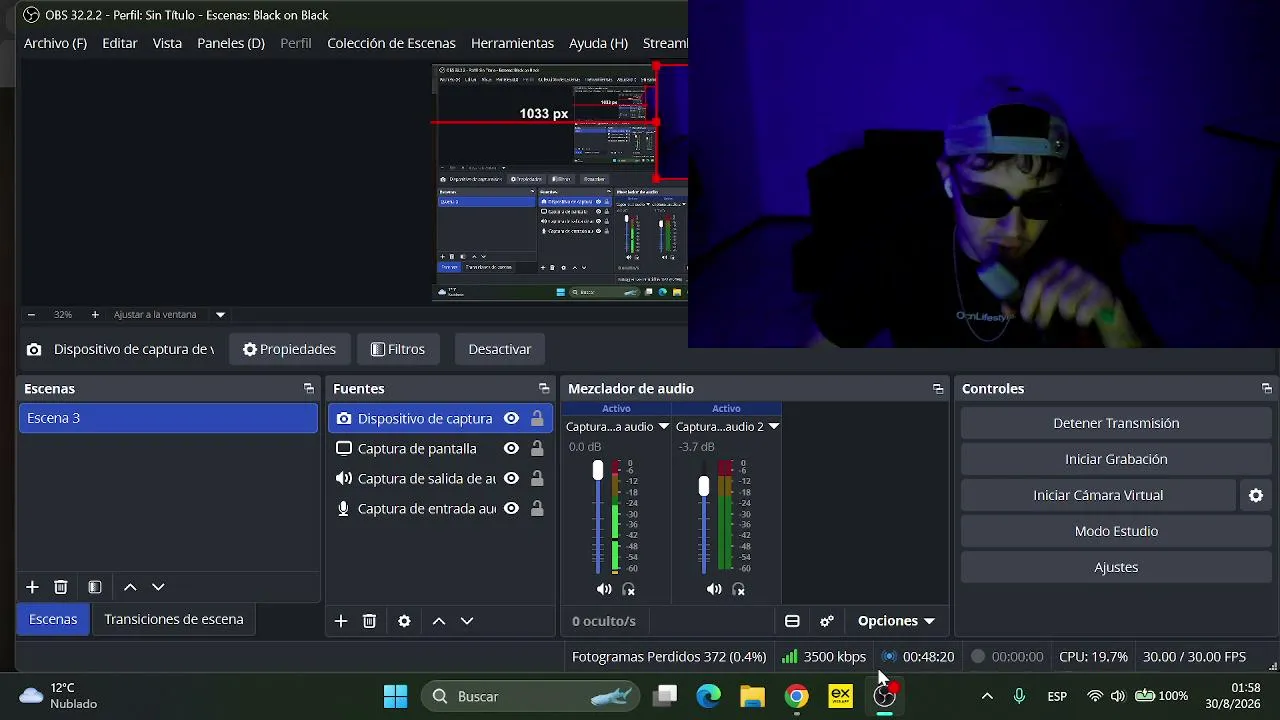
Task: Open Google Chrome from taskbar
Action: (796, 696)
